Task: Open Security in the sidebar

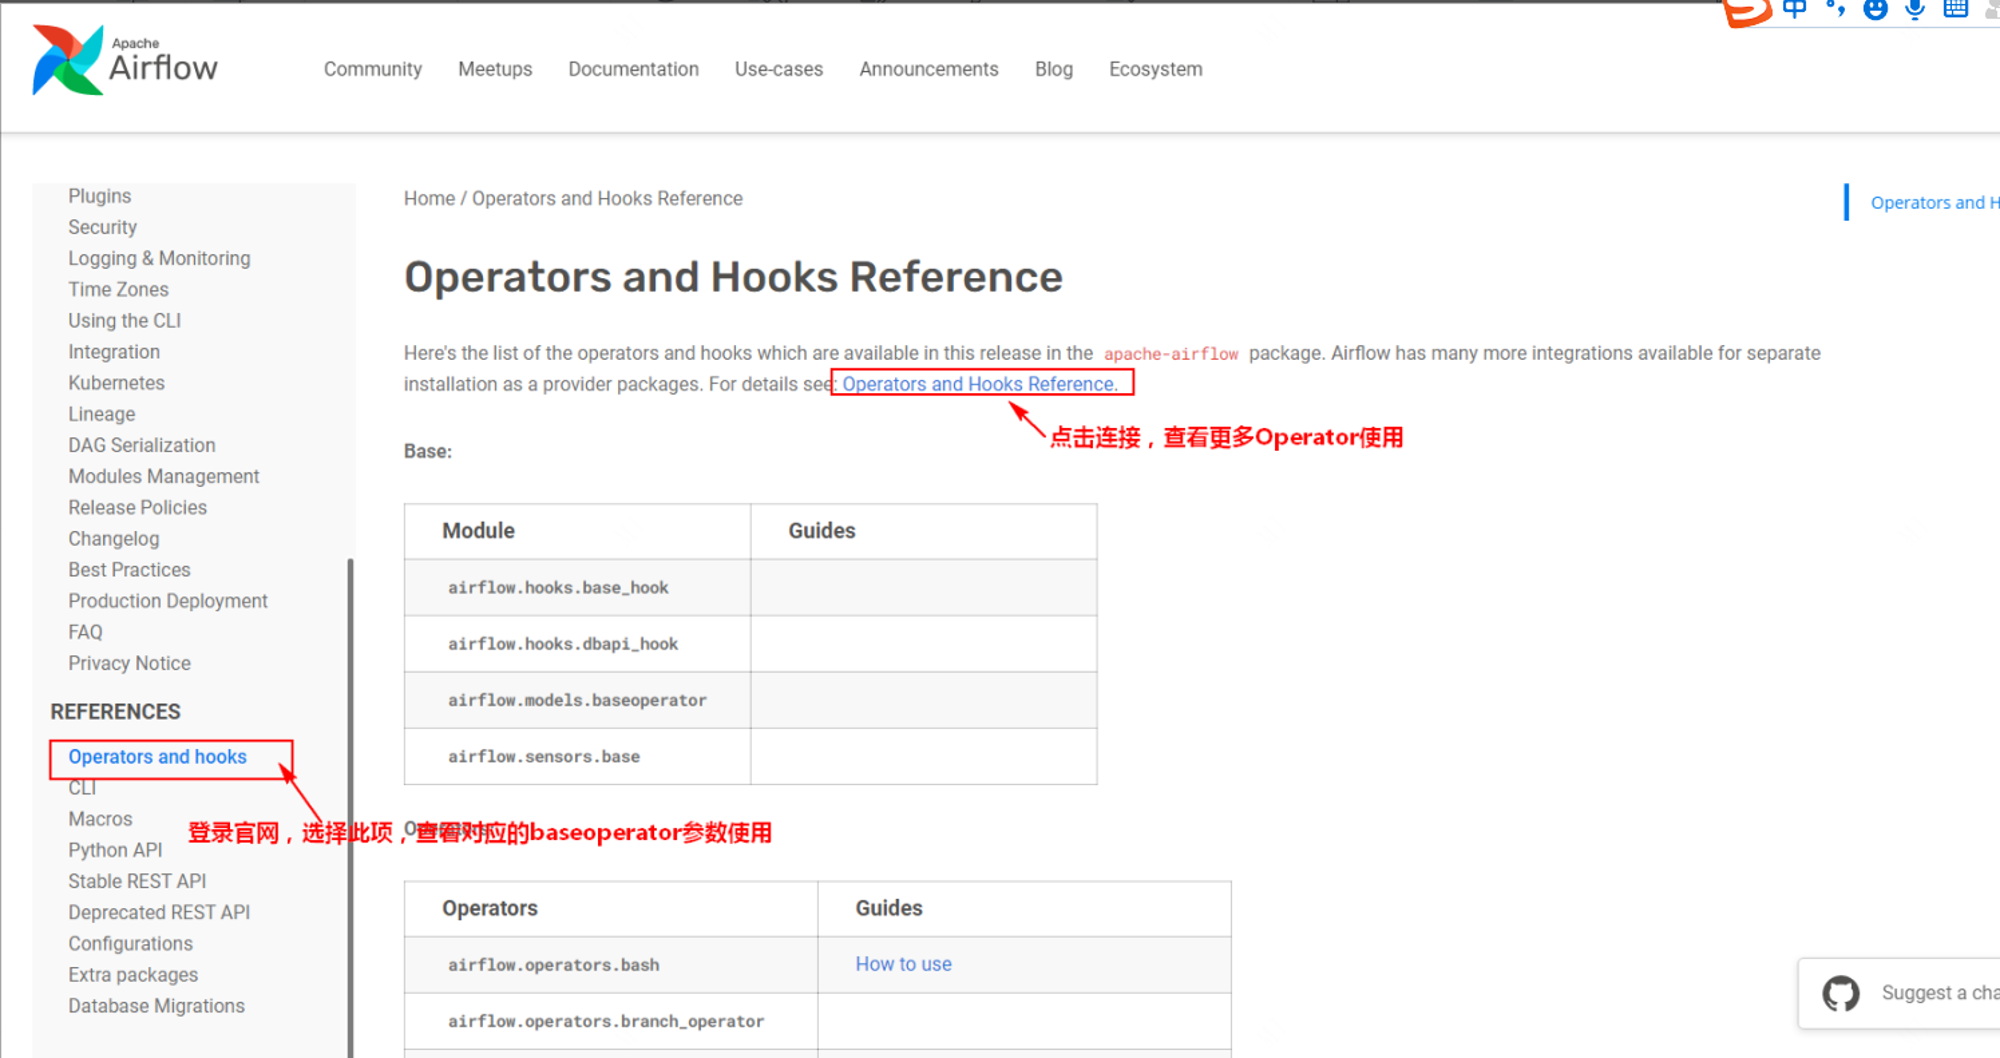Action: tap(102, 227)
